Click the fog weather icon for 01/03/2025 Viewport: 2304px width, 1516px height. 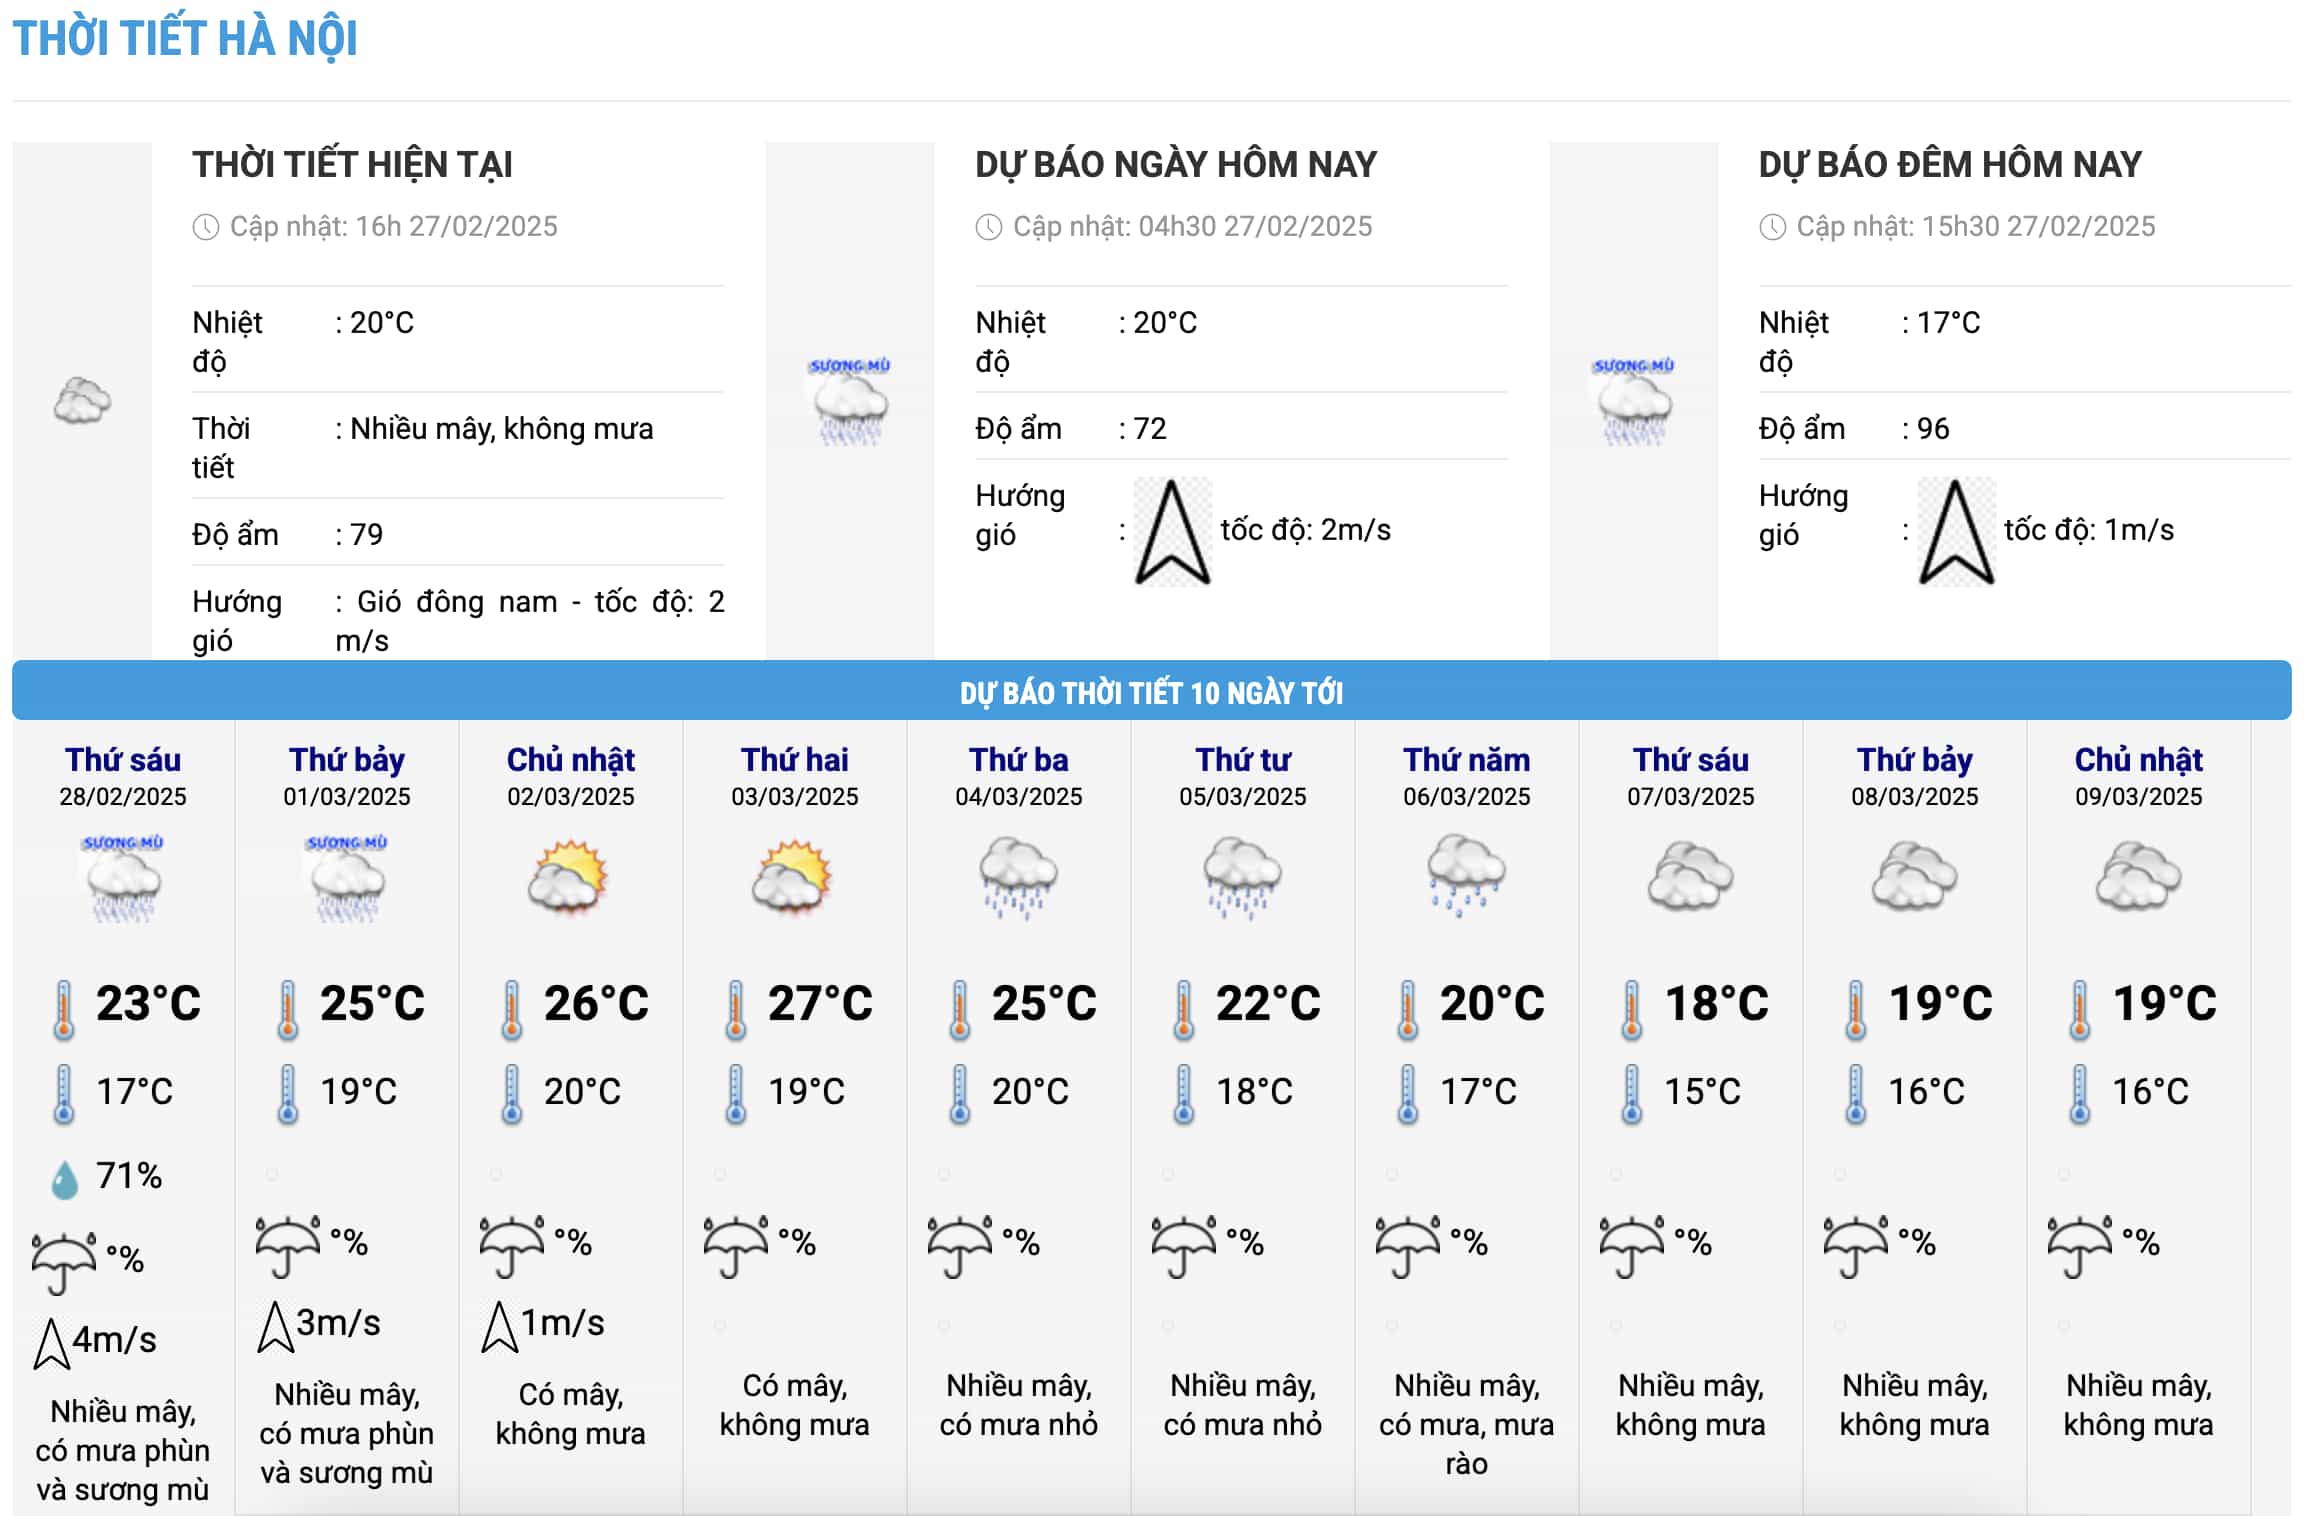[347, 877]
